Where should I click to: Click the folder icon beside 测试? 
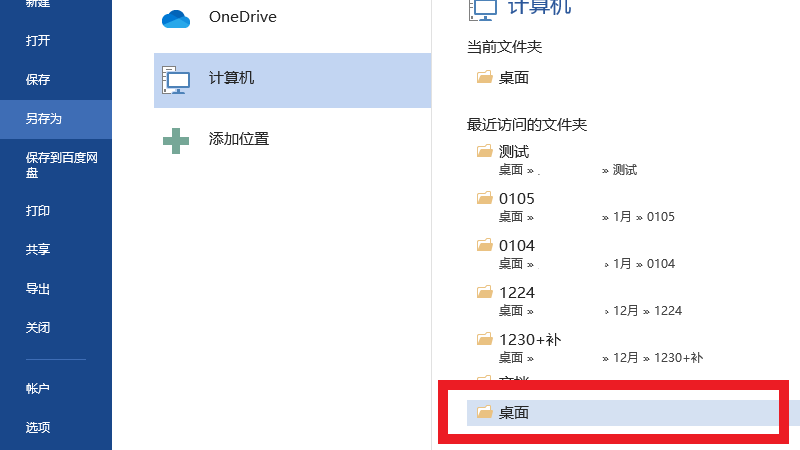pos(485,152)
